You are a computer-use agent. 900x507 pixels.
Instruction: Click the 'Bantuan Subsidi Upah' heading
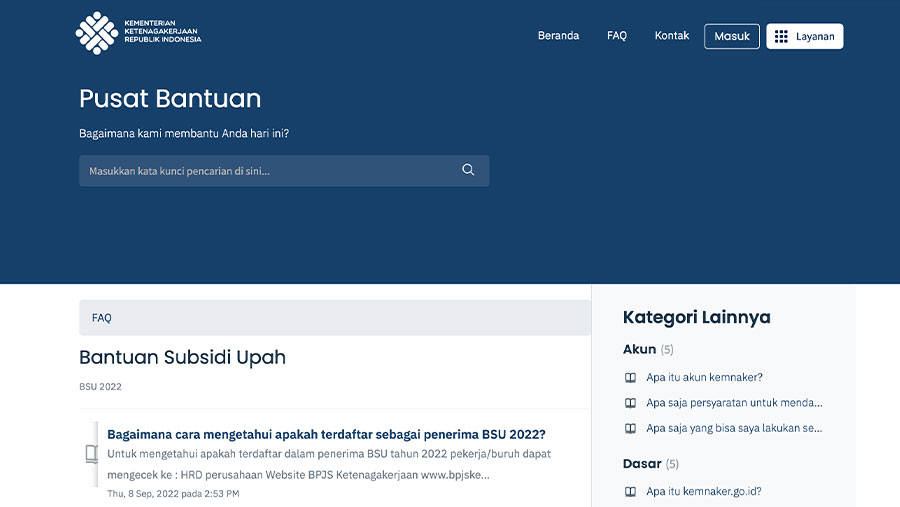(x=183, y=357)
